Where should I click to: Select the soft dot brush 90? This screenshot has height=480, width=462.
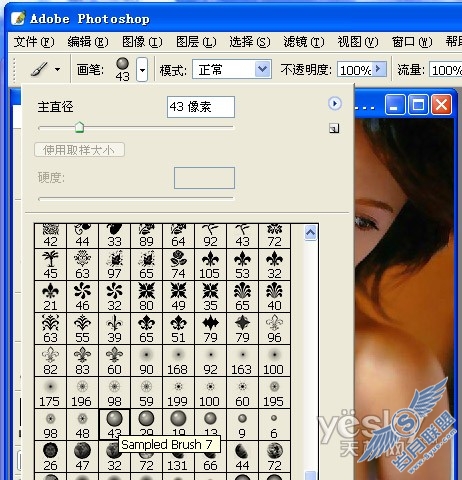pos(146,361)
